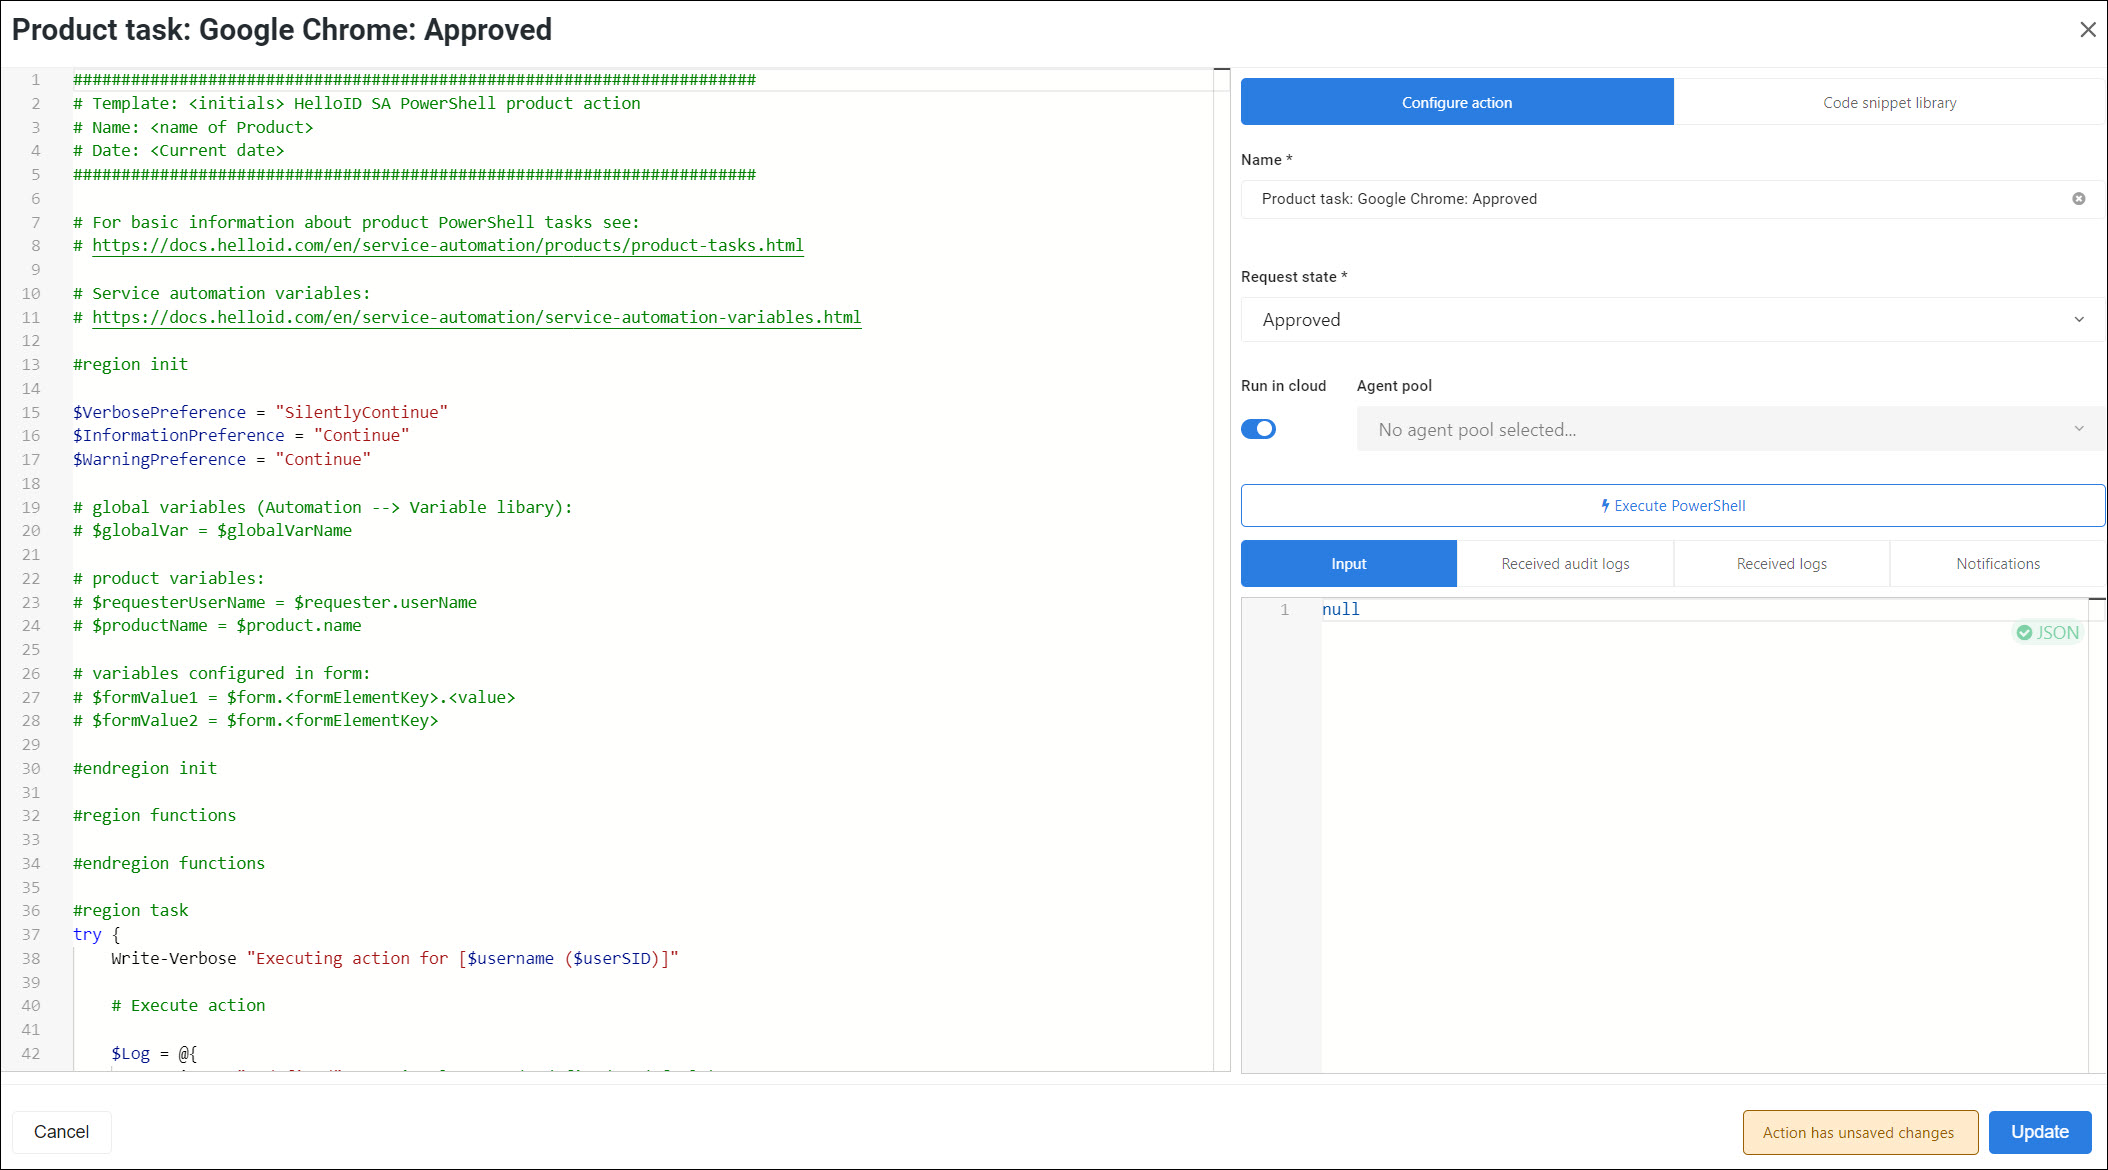Click the null text in Input editor
The width and height of the screenshot is (2108, 1170).
click(1340, 609)
